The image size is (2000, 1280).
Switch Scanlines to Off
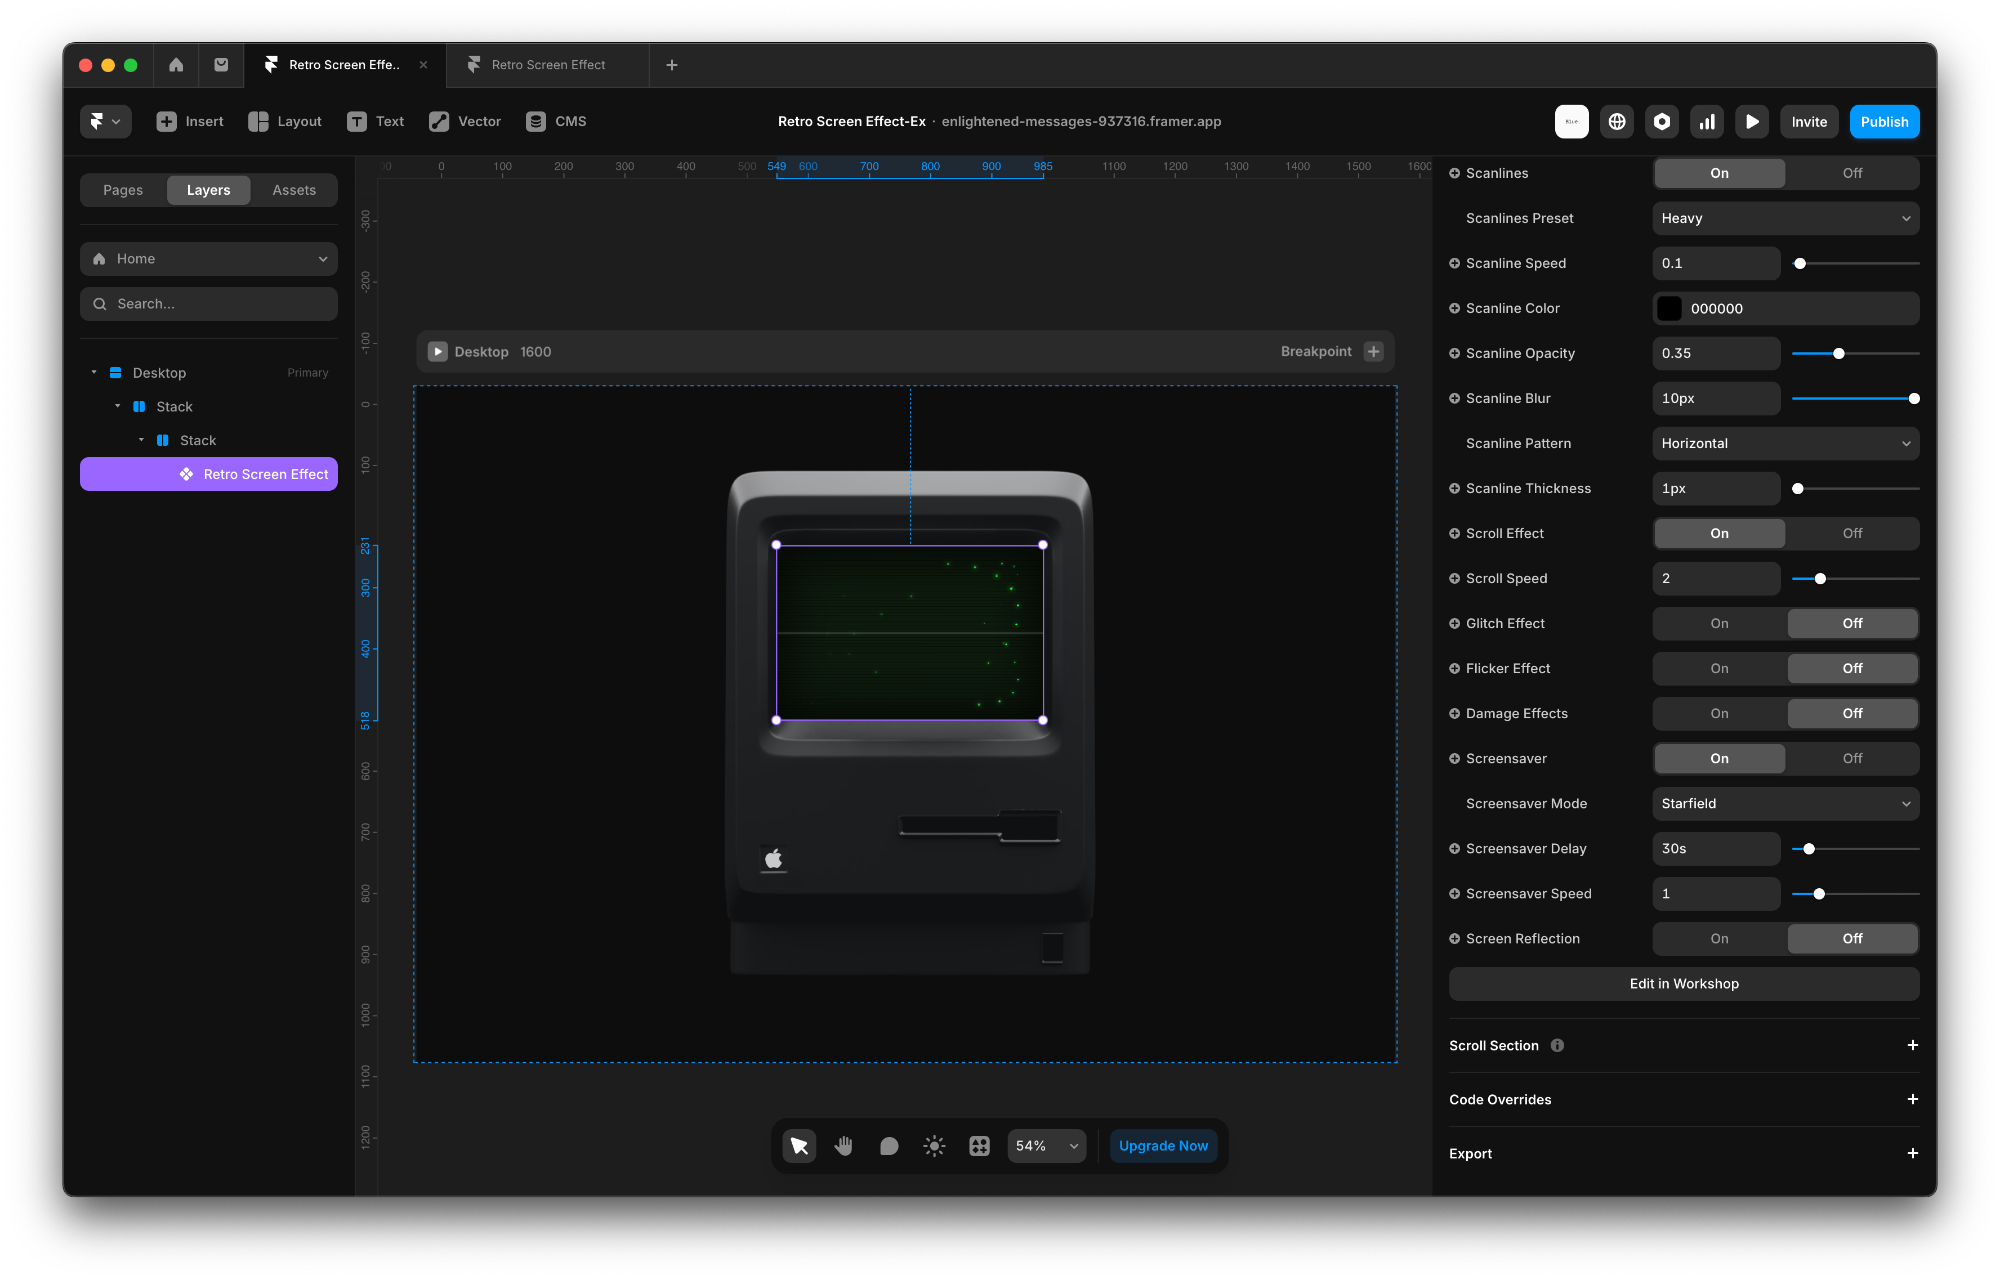click(x=1852, y=173)
